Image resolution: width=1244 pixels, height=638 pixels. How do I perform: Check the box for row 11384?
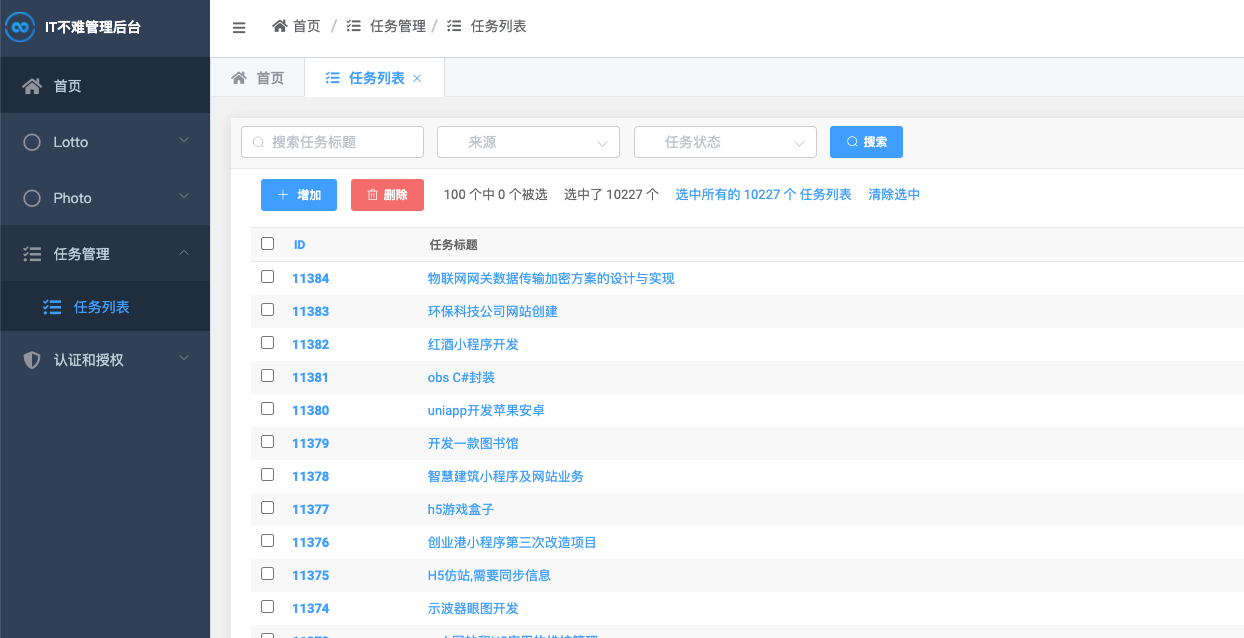(x=267, y=277)
